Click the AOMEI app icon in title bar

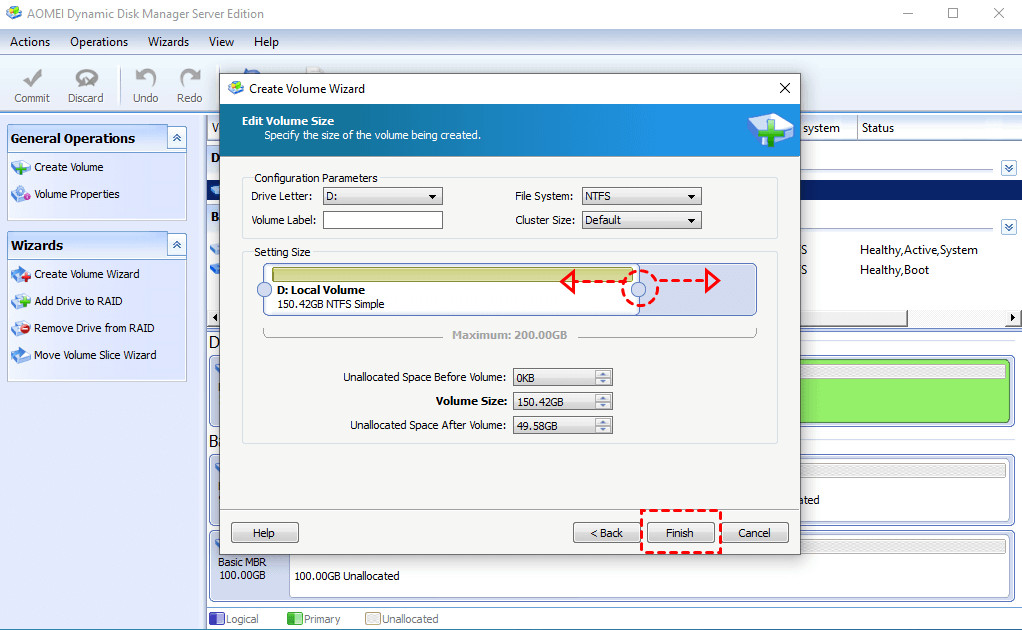point(14,13)
